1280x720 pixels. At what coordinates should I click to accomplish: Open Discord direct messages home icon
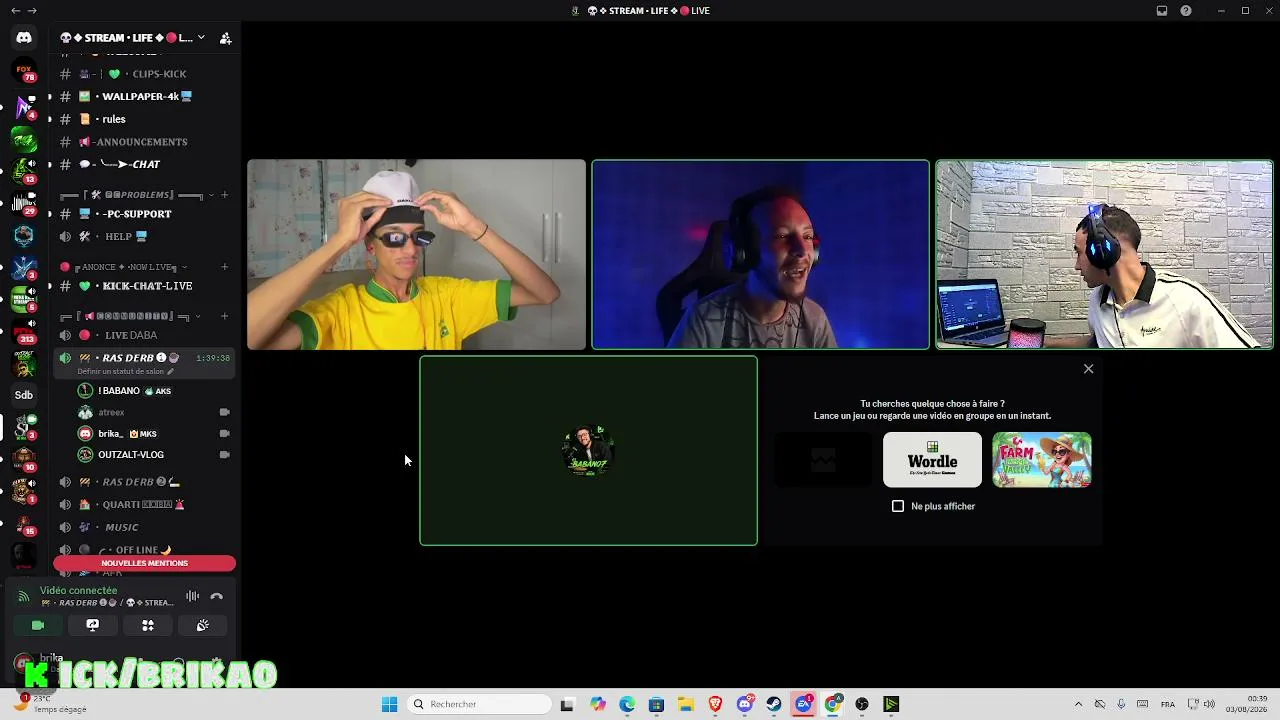click(24, 38)
